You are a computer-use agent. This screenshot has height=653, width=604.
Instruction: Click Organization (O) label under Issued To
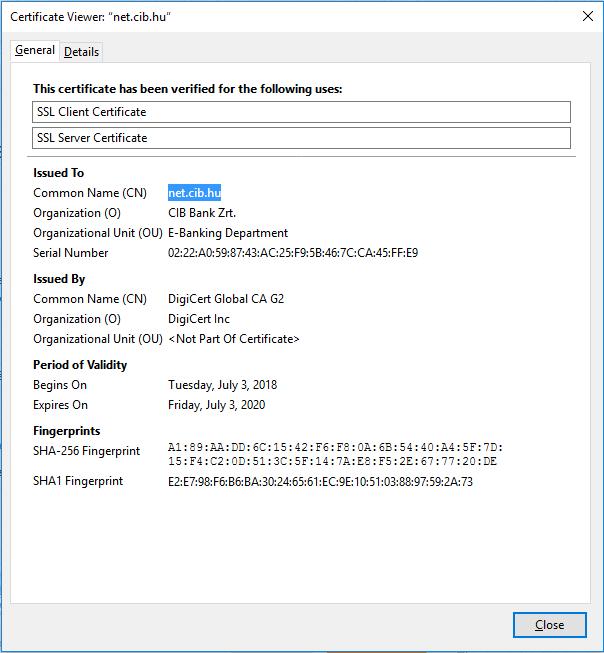[x=77, y=213]
